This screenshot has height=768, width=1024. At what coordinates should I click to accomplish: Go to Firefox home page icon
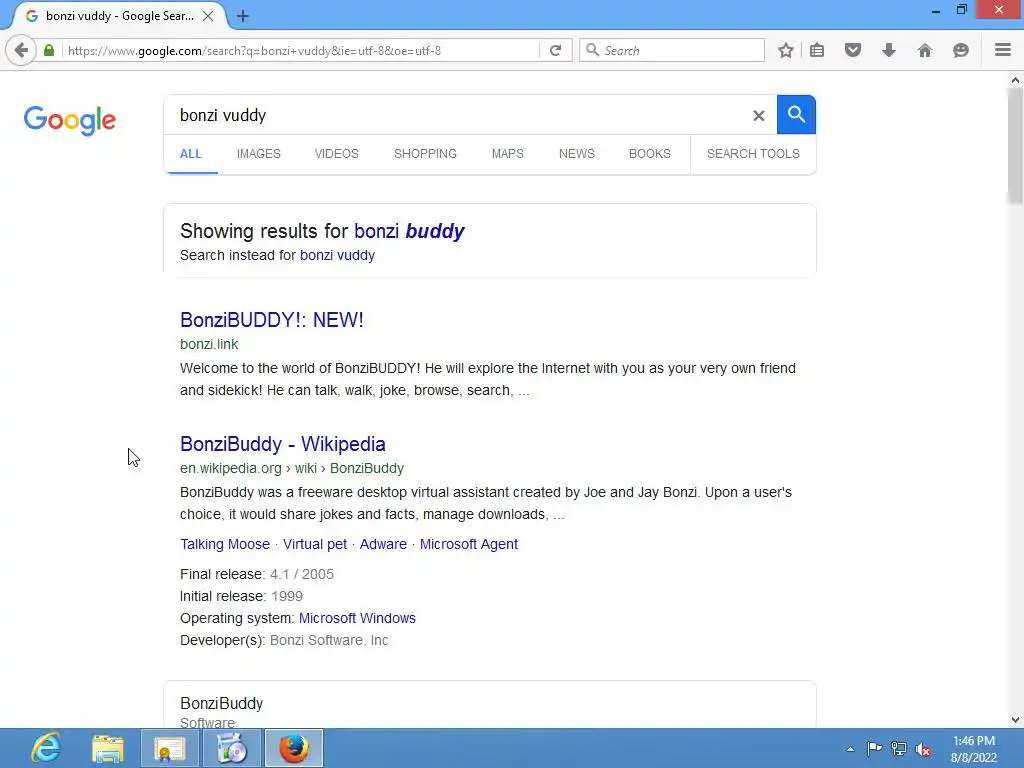pos(925,50)
